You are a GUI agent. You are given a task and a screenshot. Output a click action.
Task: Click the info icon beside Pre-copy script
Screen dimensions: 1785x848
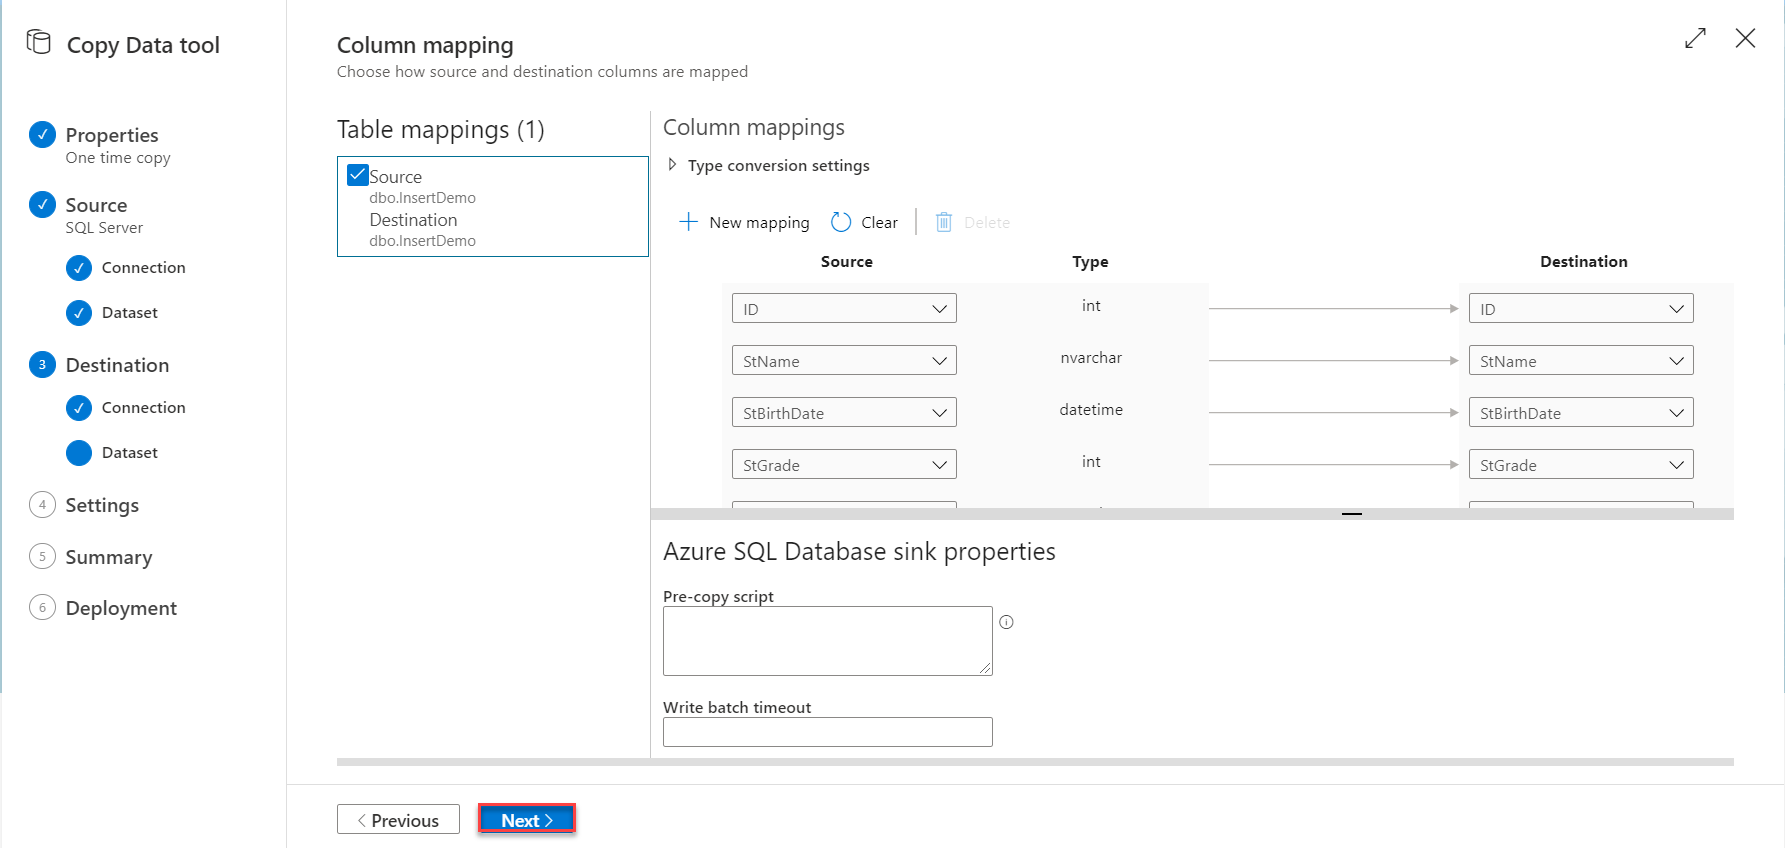tap(1006, 622)
